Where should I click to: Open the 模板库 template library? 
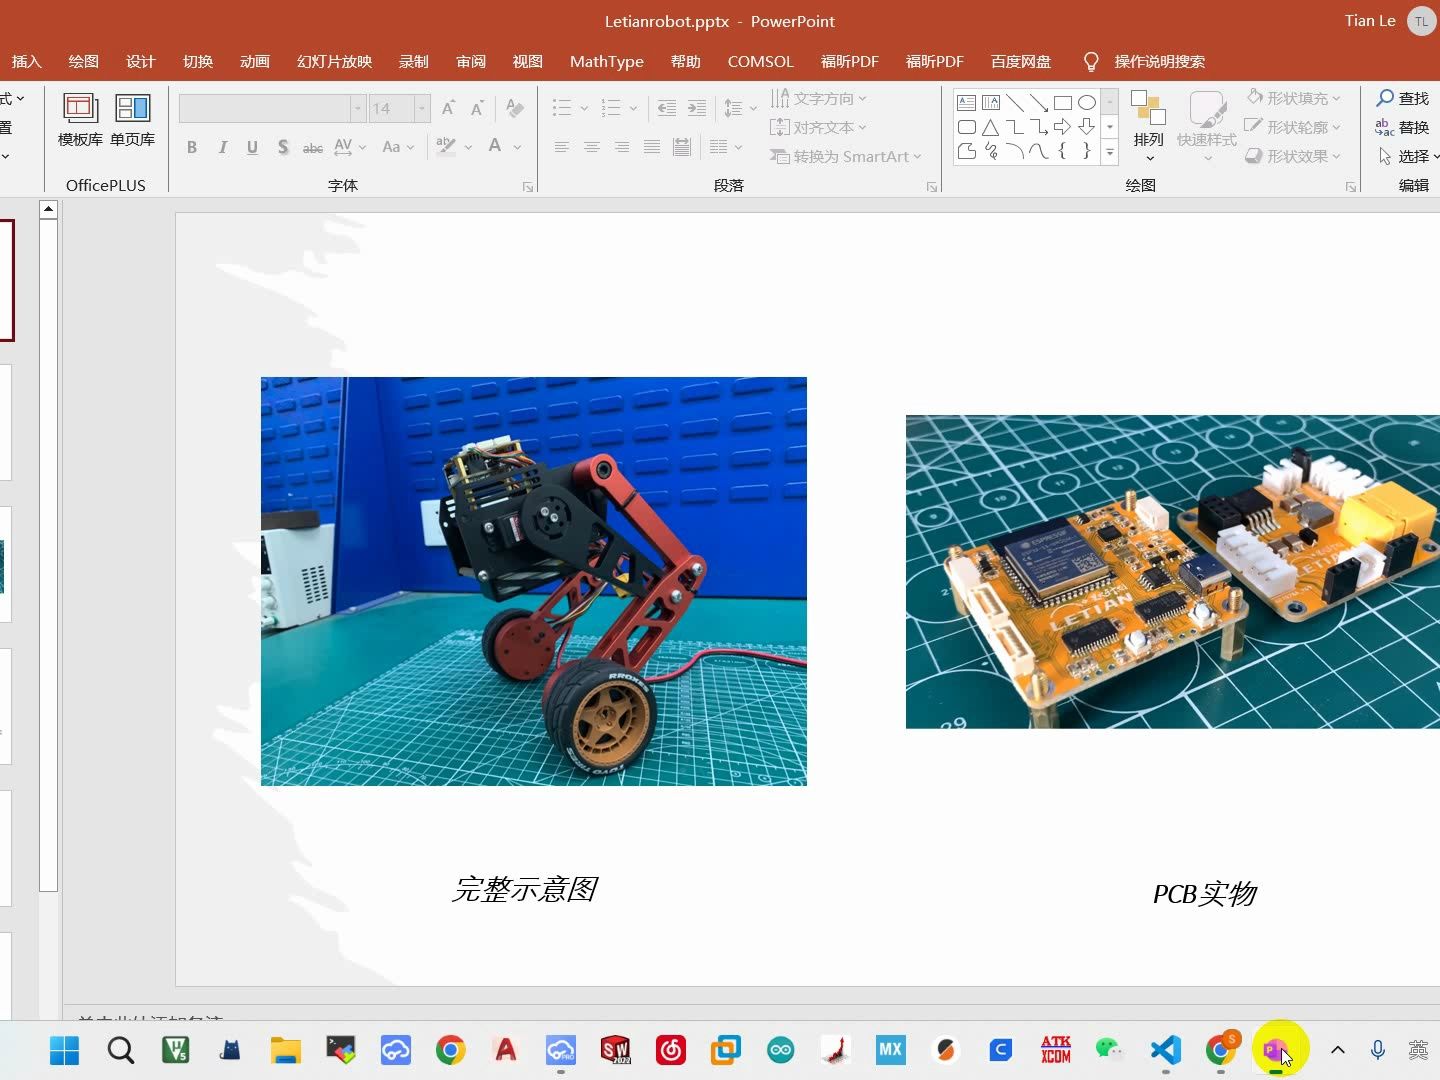80,120
